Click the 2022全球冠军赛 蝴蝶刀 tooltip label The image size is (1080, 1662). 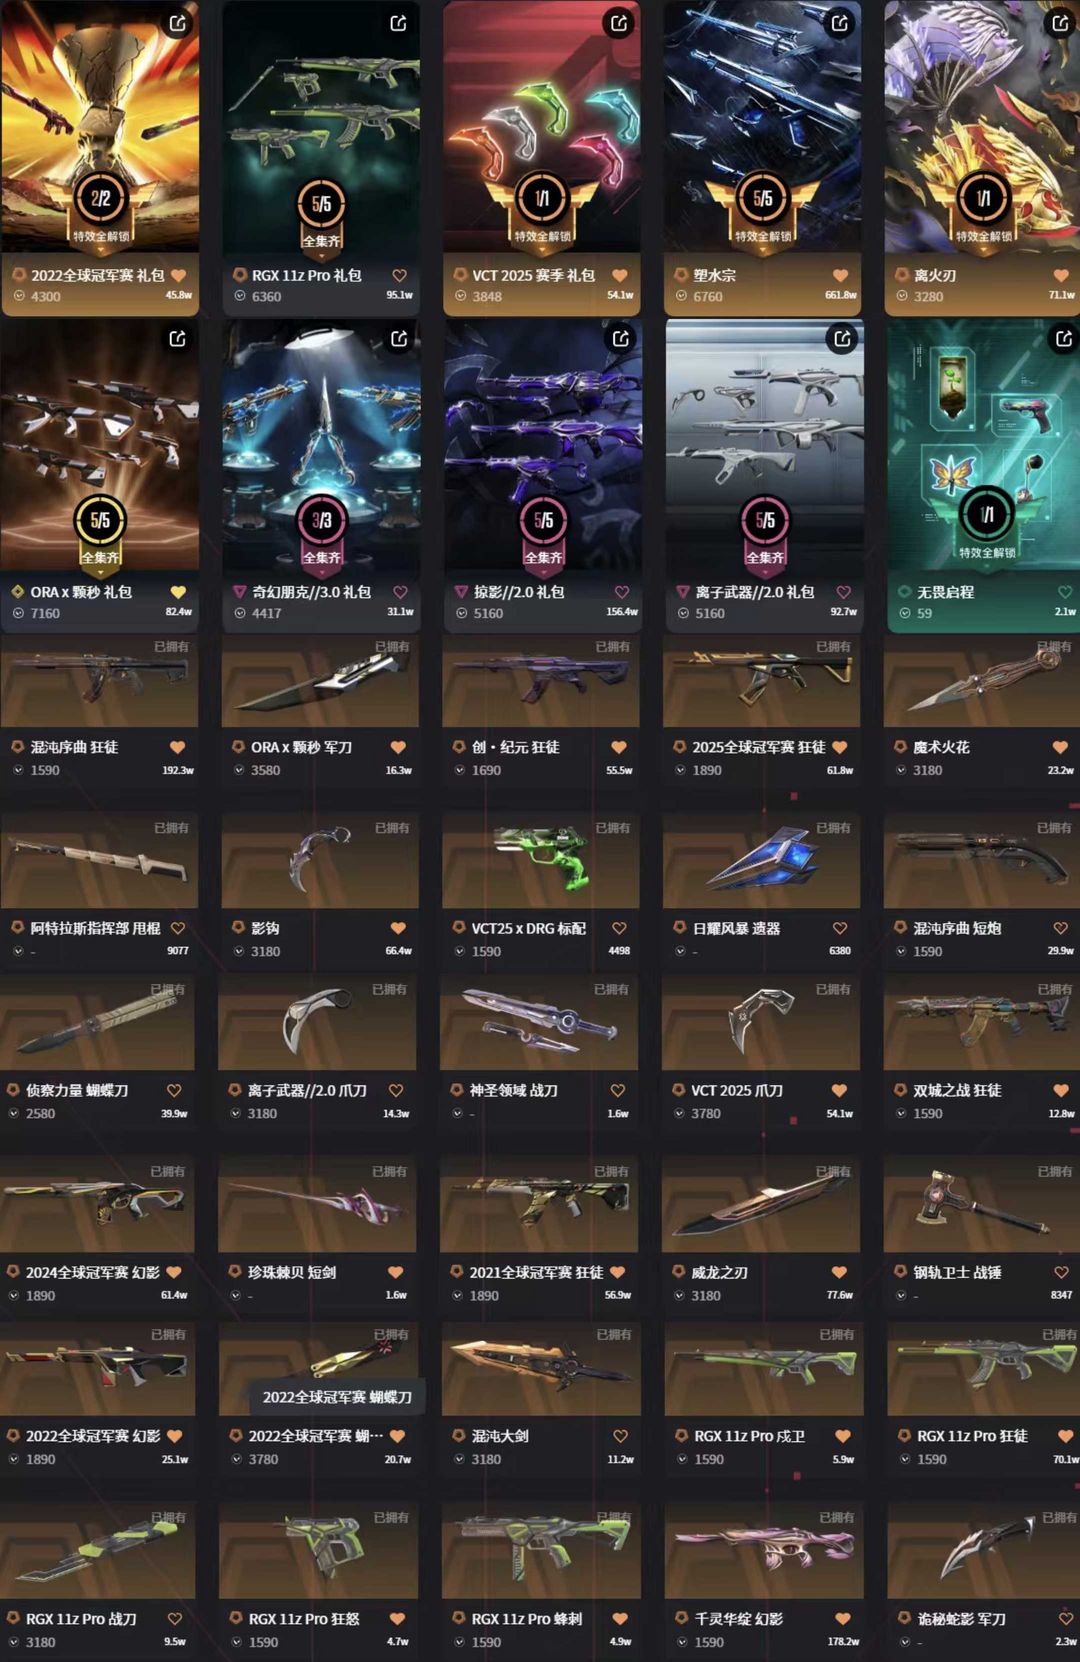[x=337, y=1397]
